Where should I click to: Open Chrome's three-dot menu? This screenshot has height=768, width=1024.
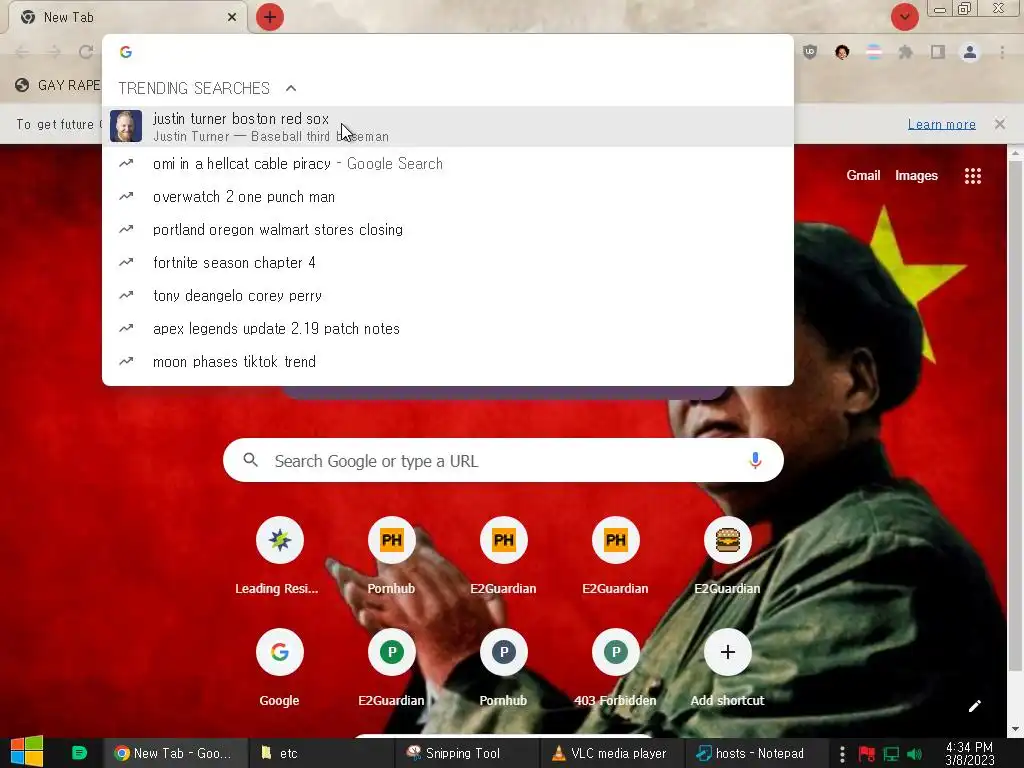pyautogui.click(x=1002, y=52)
